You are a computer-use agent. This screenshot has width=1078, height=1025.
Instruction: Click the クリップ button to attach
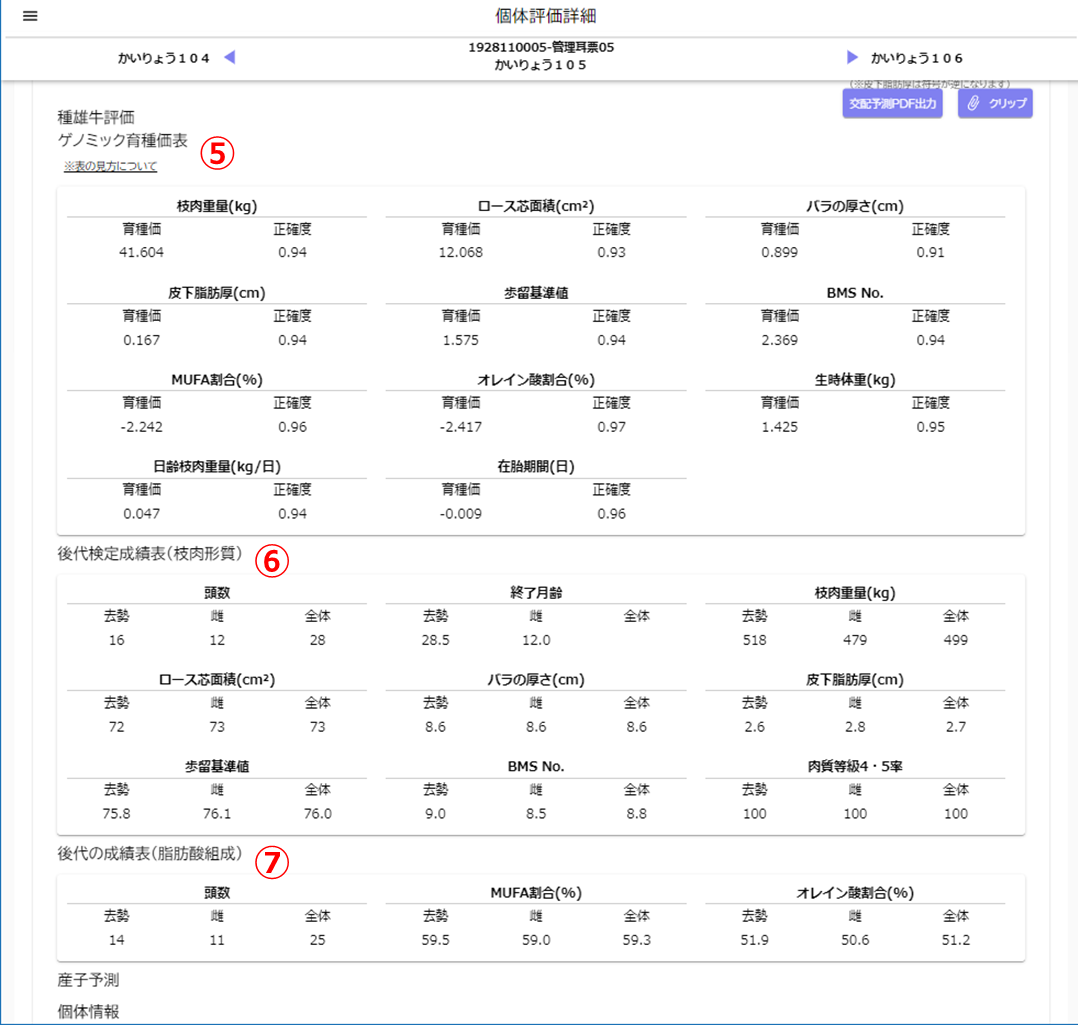point(995,103)
